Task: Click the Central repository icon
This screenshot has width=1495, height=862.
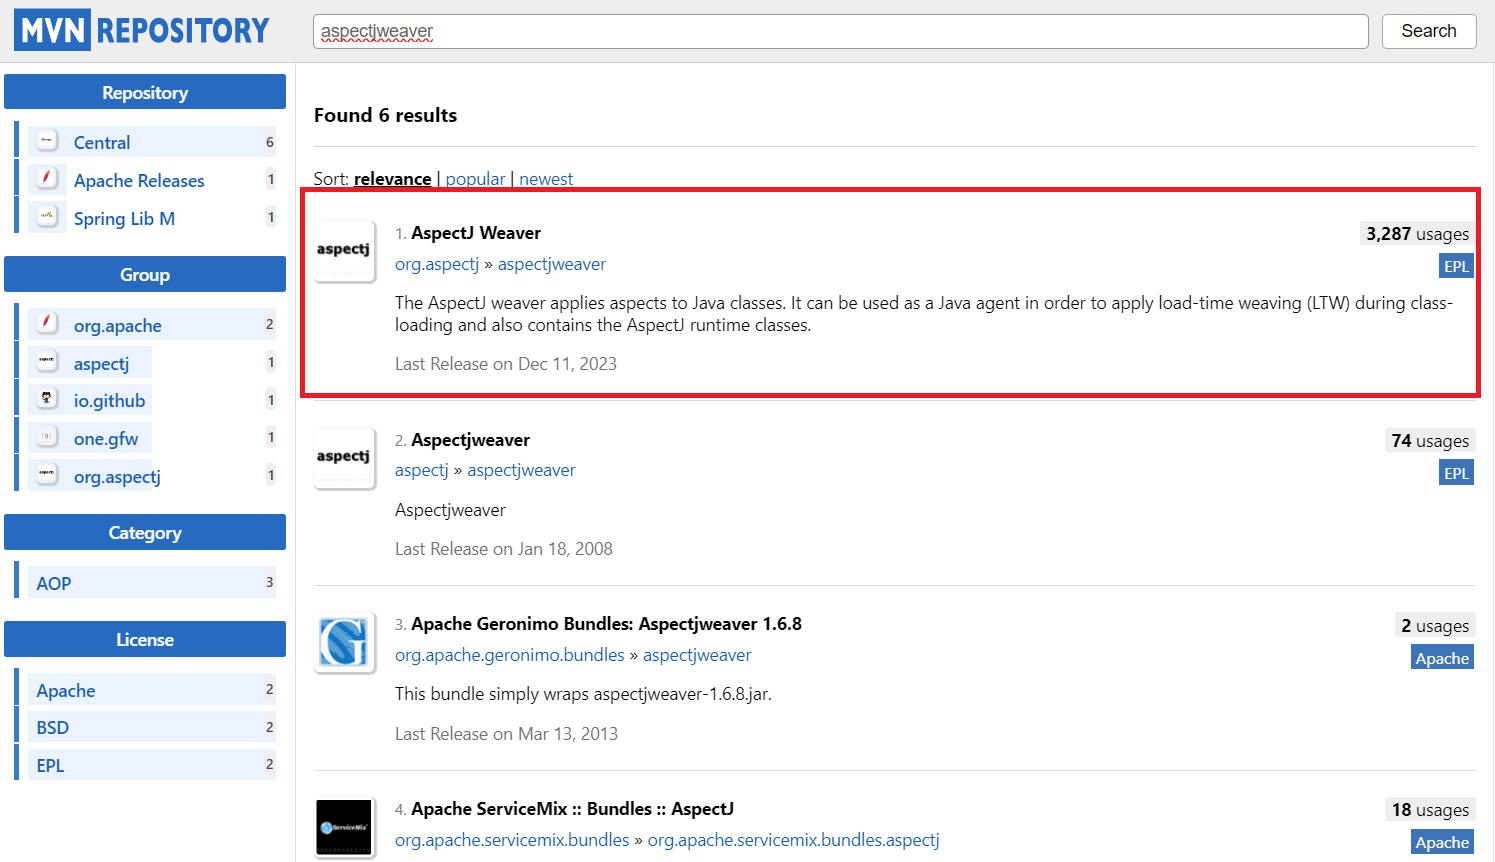Action: tap(47, 141)
